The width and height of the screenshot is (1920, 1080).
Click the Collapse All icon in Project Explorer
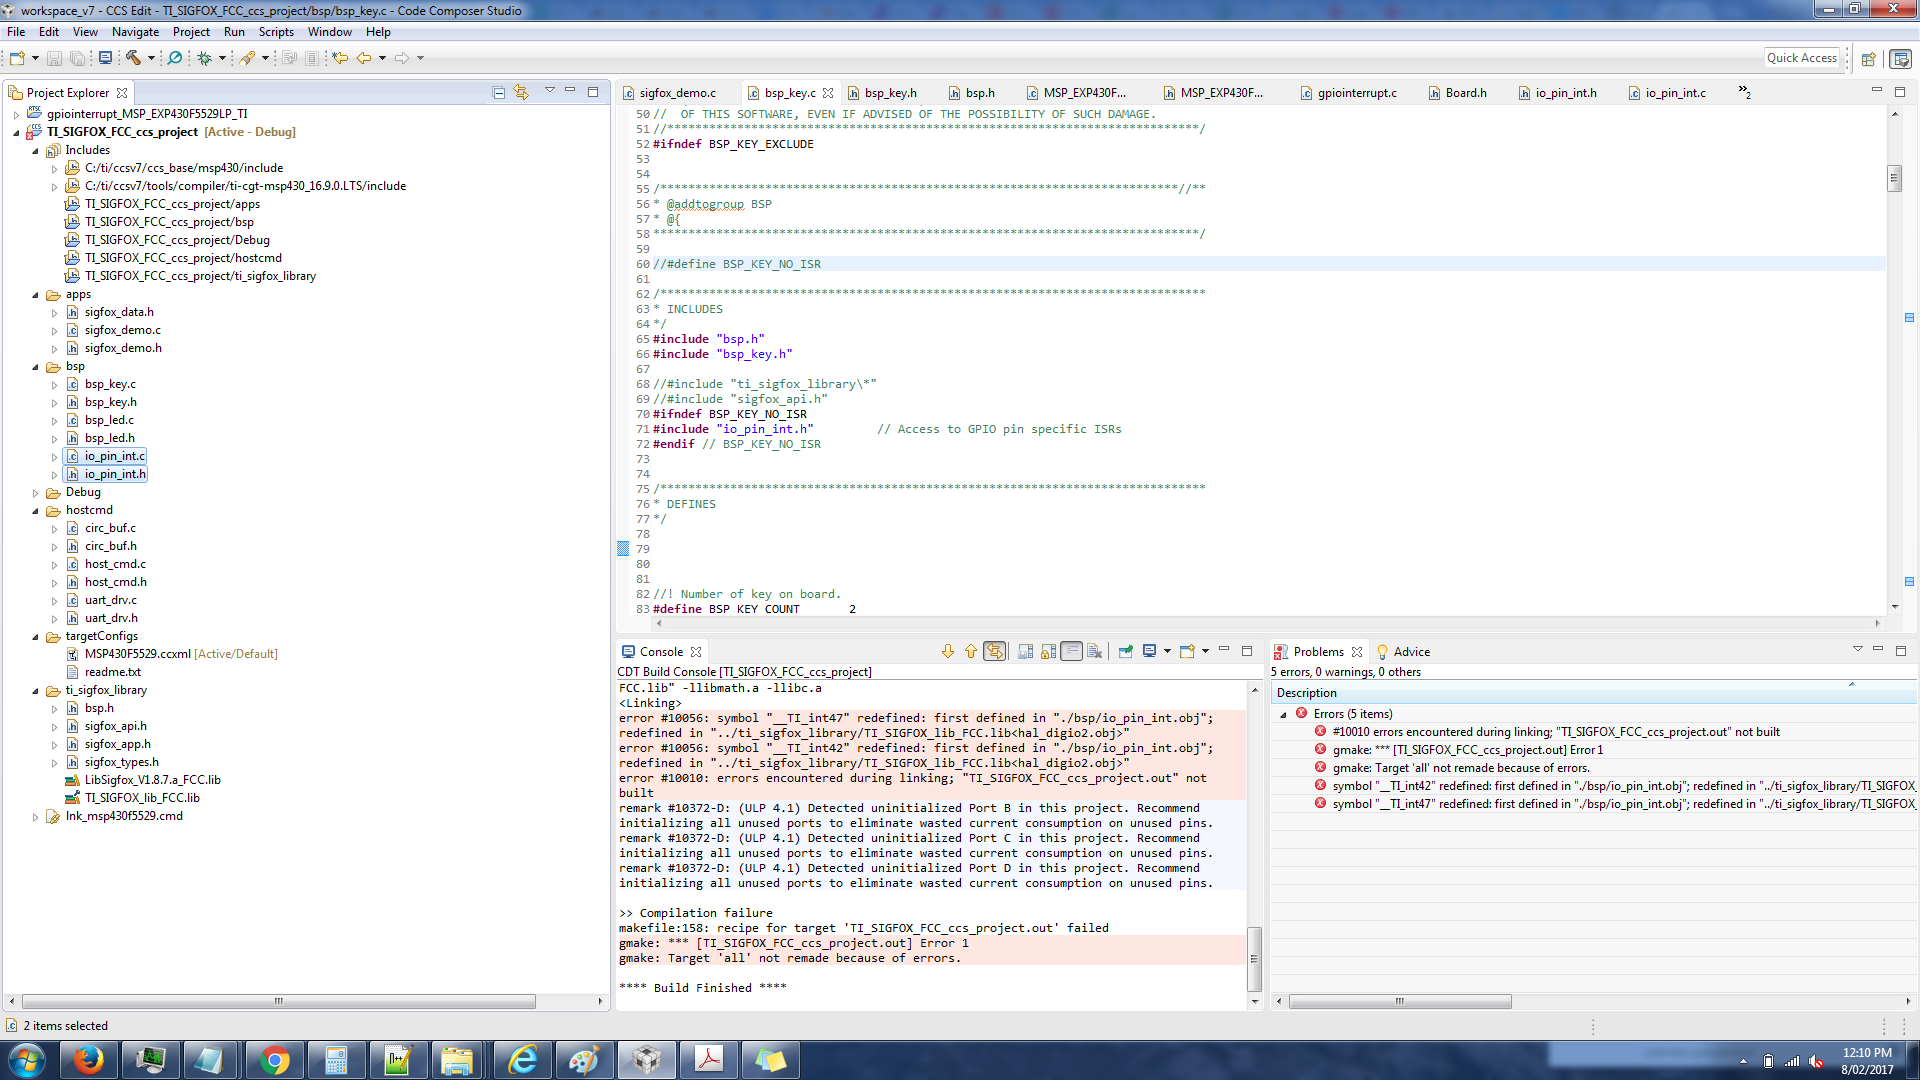[498, 92]
